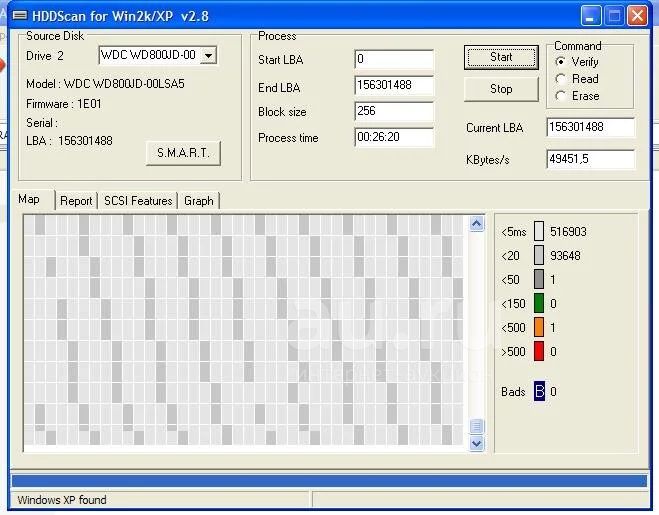Click the HDDScan title bar drive icon
This screenshot has height=515, width=659.
pos(20,16)
